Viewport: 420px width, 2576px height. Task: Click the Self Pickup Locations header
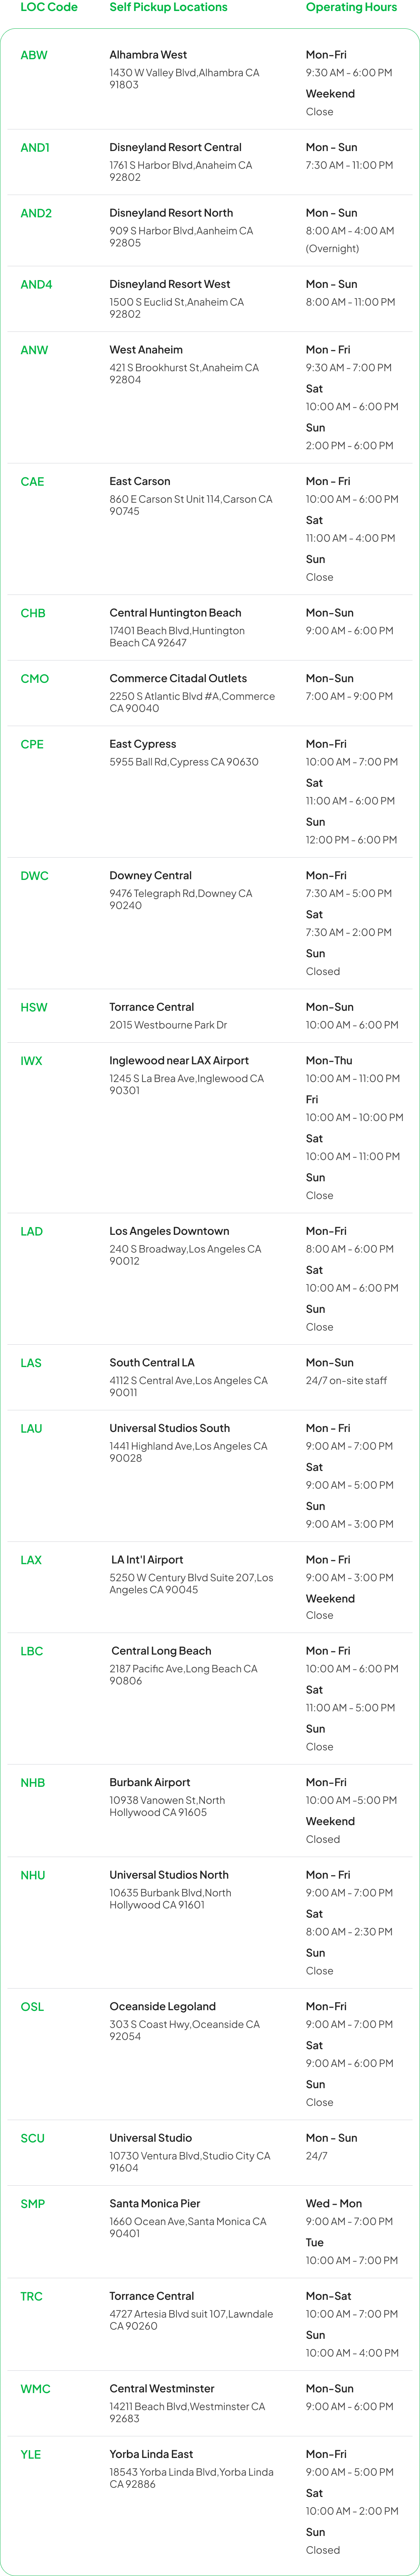pos(168,7)
